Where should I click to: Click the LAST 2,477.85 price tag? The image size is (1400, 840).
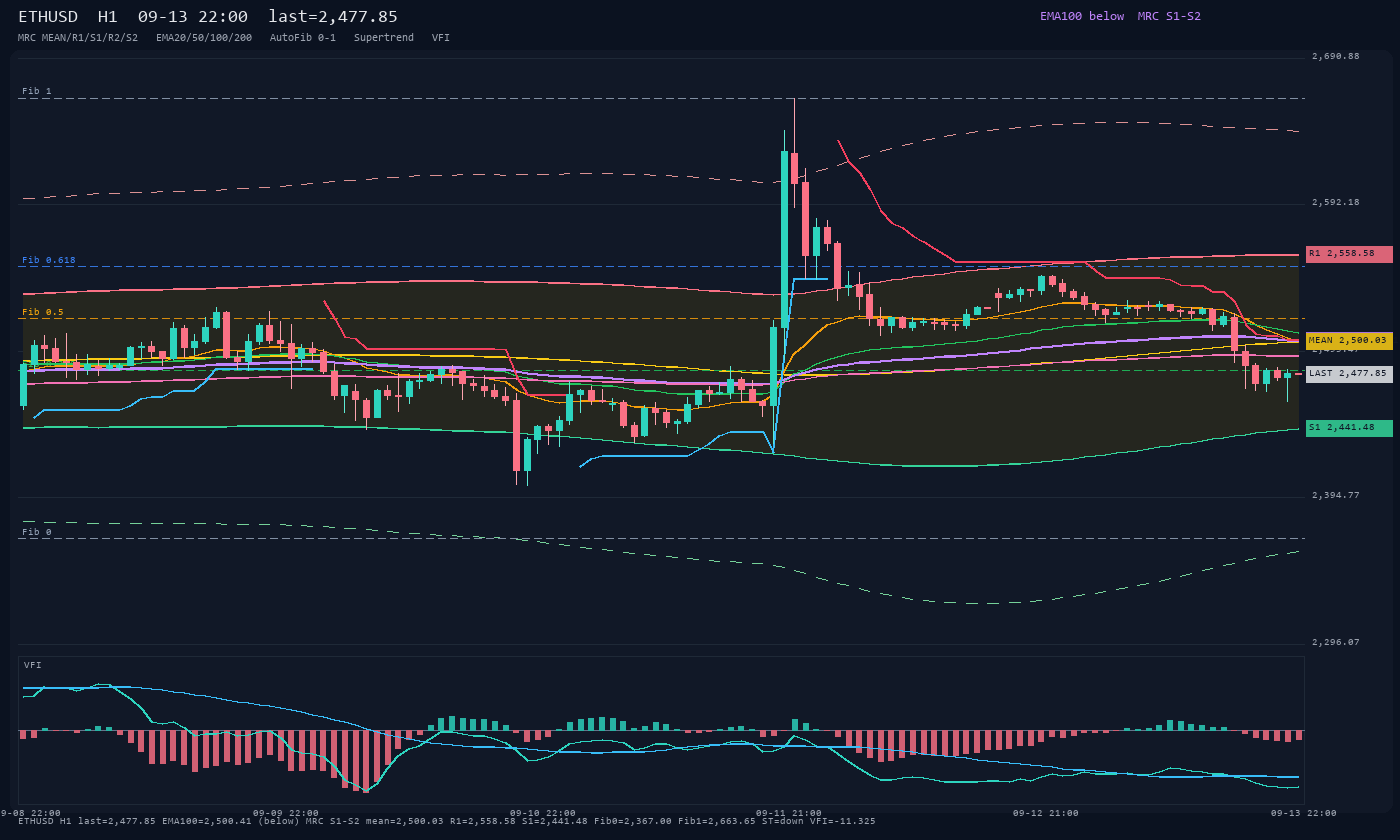1349,374
